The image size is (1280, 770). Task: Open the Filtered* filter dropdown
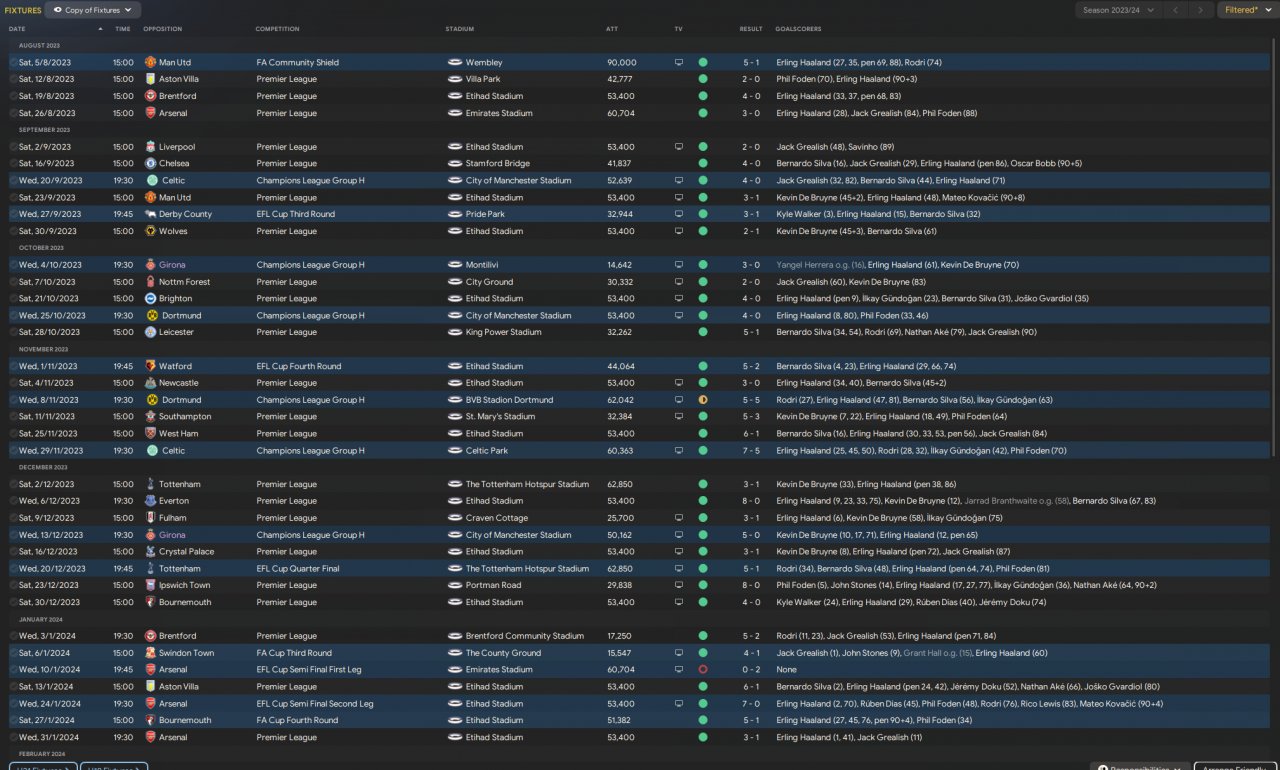(1247, 10)
